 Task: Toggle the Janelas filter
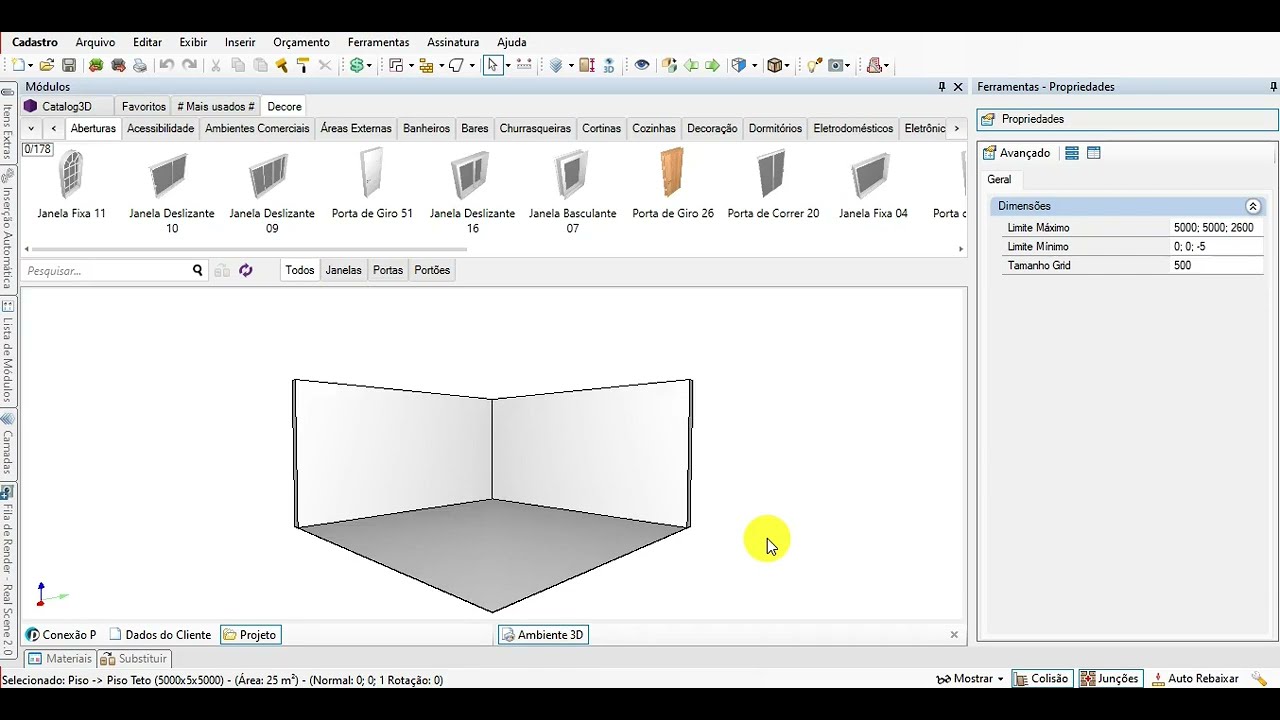[x=343, y=270]
